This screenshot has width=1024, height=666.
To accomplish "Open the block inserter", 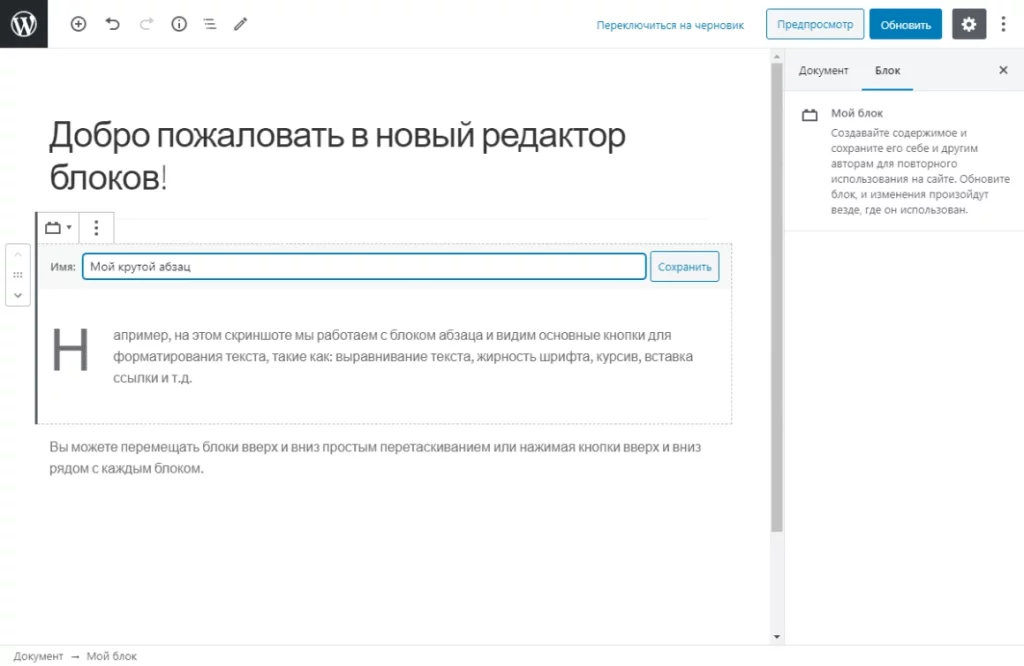I will (78, 24).
